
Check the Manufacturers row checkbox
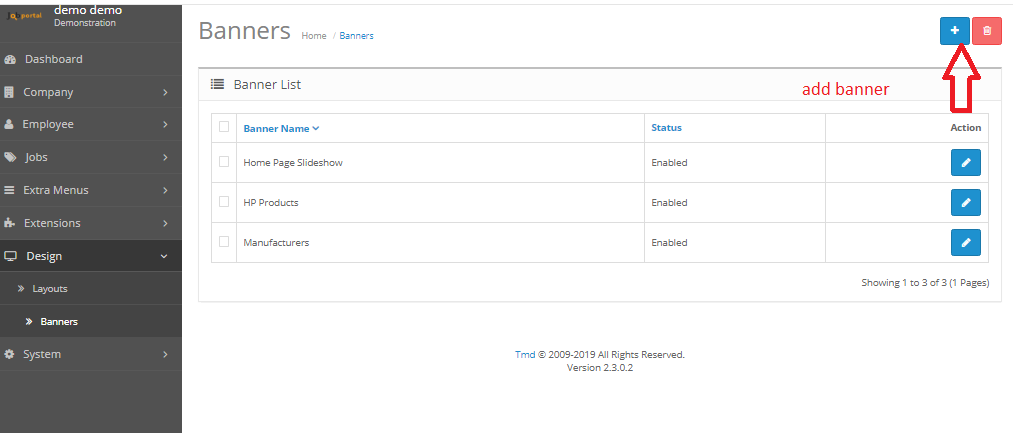[224, 242]
